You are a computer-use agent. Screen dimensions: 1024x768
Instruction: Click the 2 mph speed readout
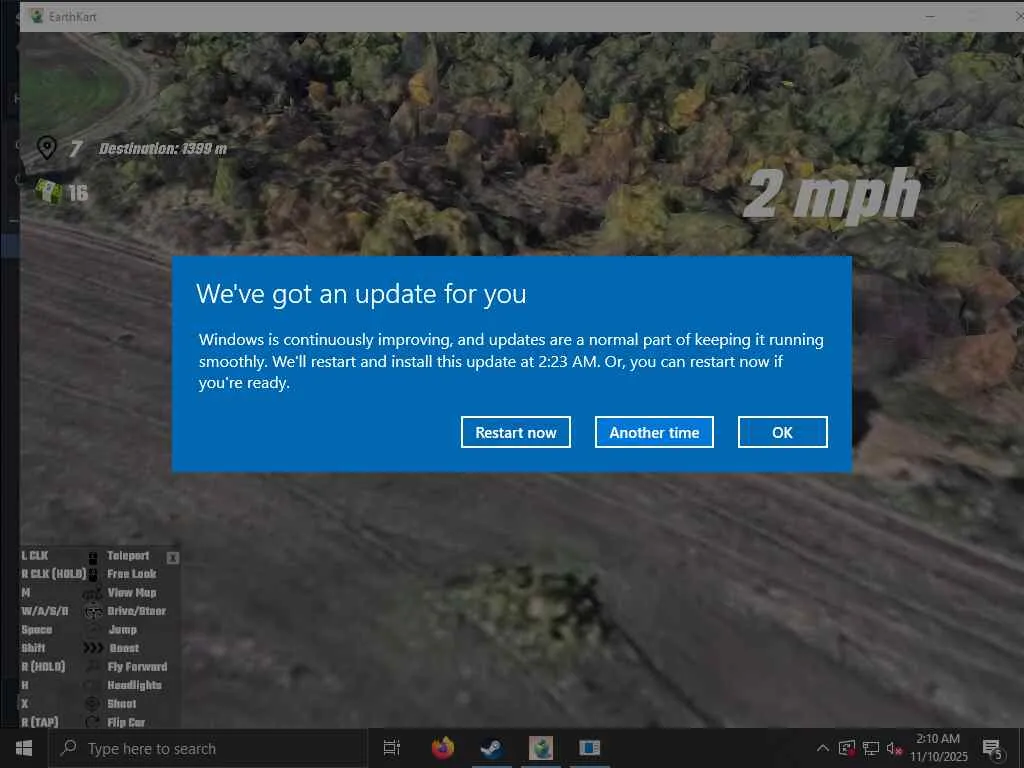point(831,194)
